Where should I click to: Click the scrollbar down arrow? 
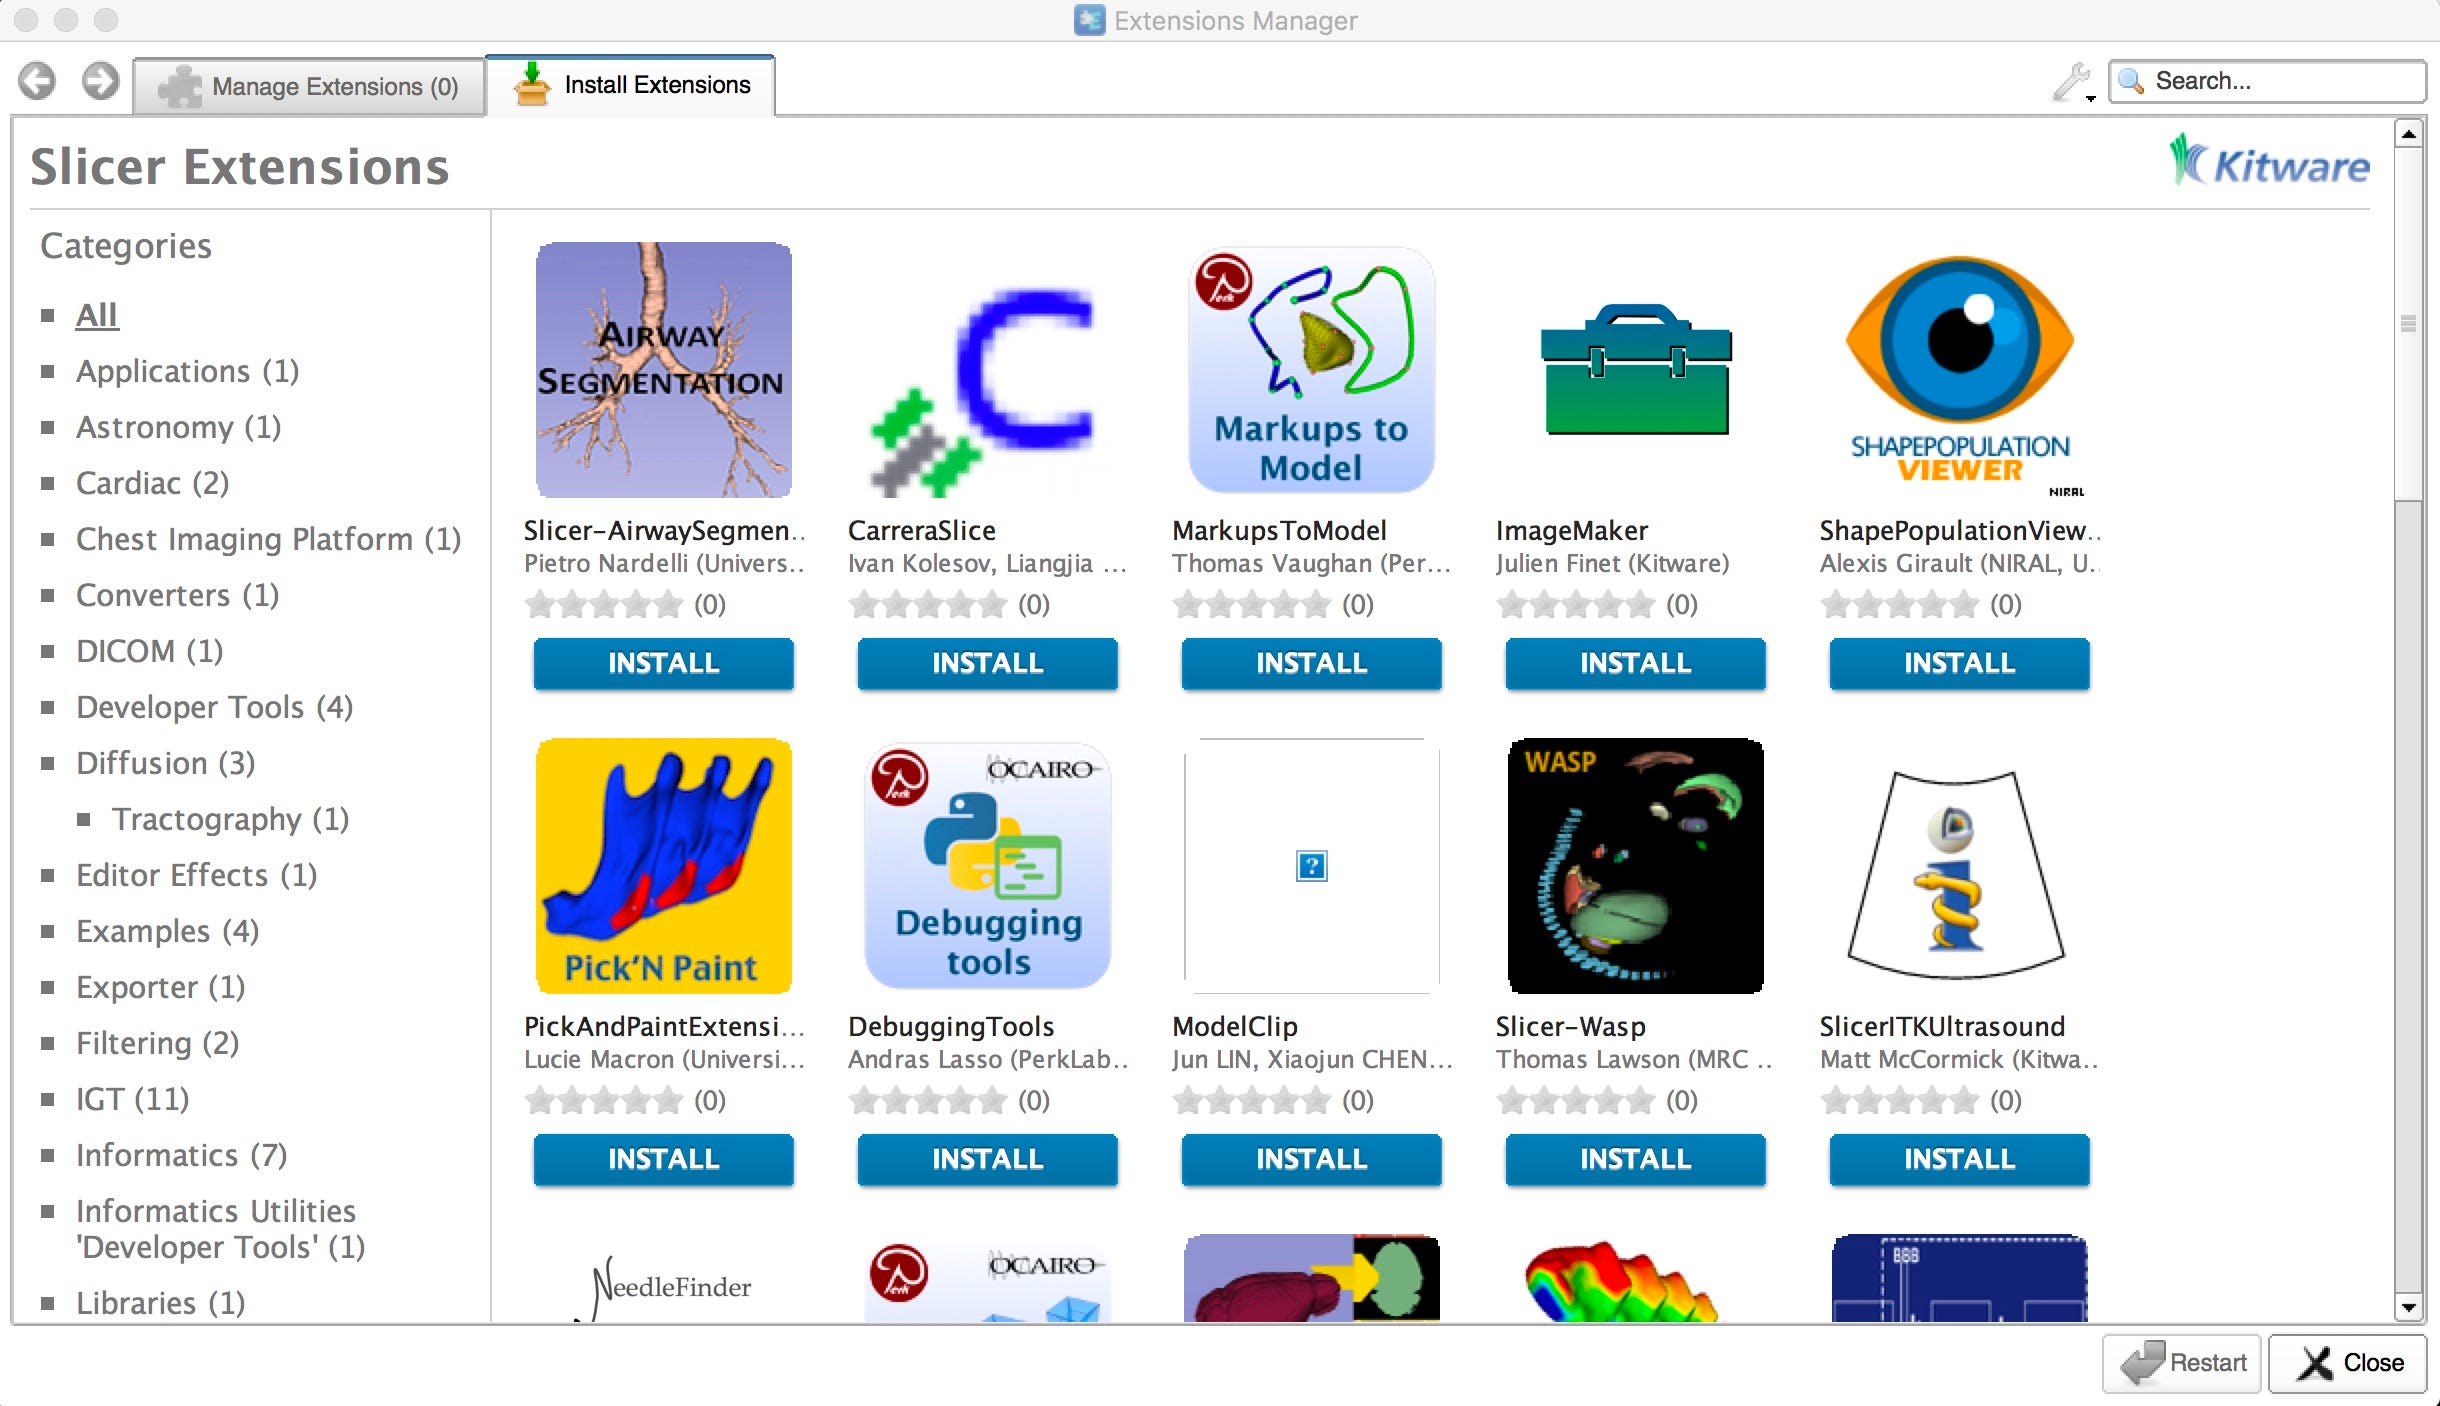(x=2409, y=1306)
